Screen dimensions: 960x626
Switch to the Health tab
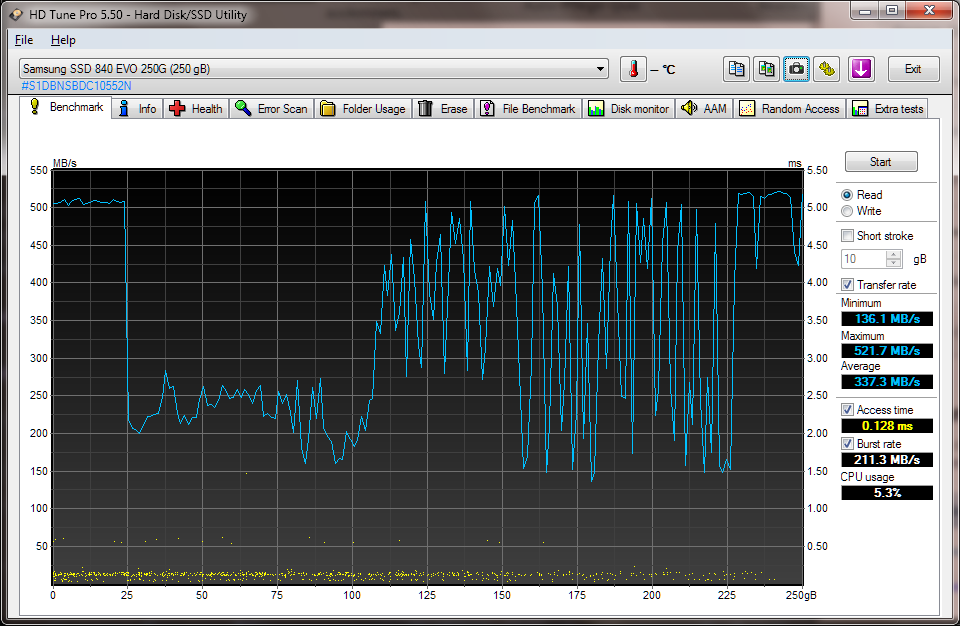[x=196, y=108]
